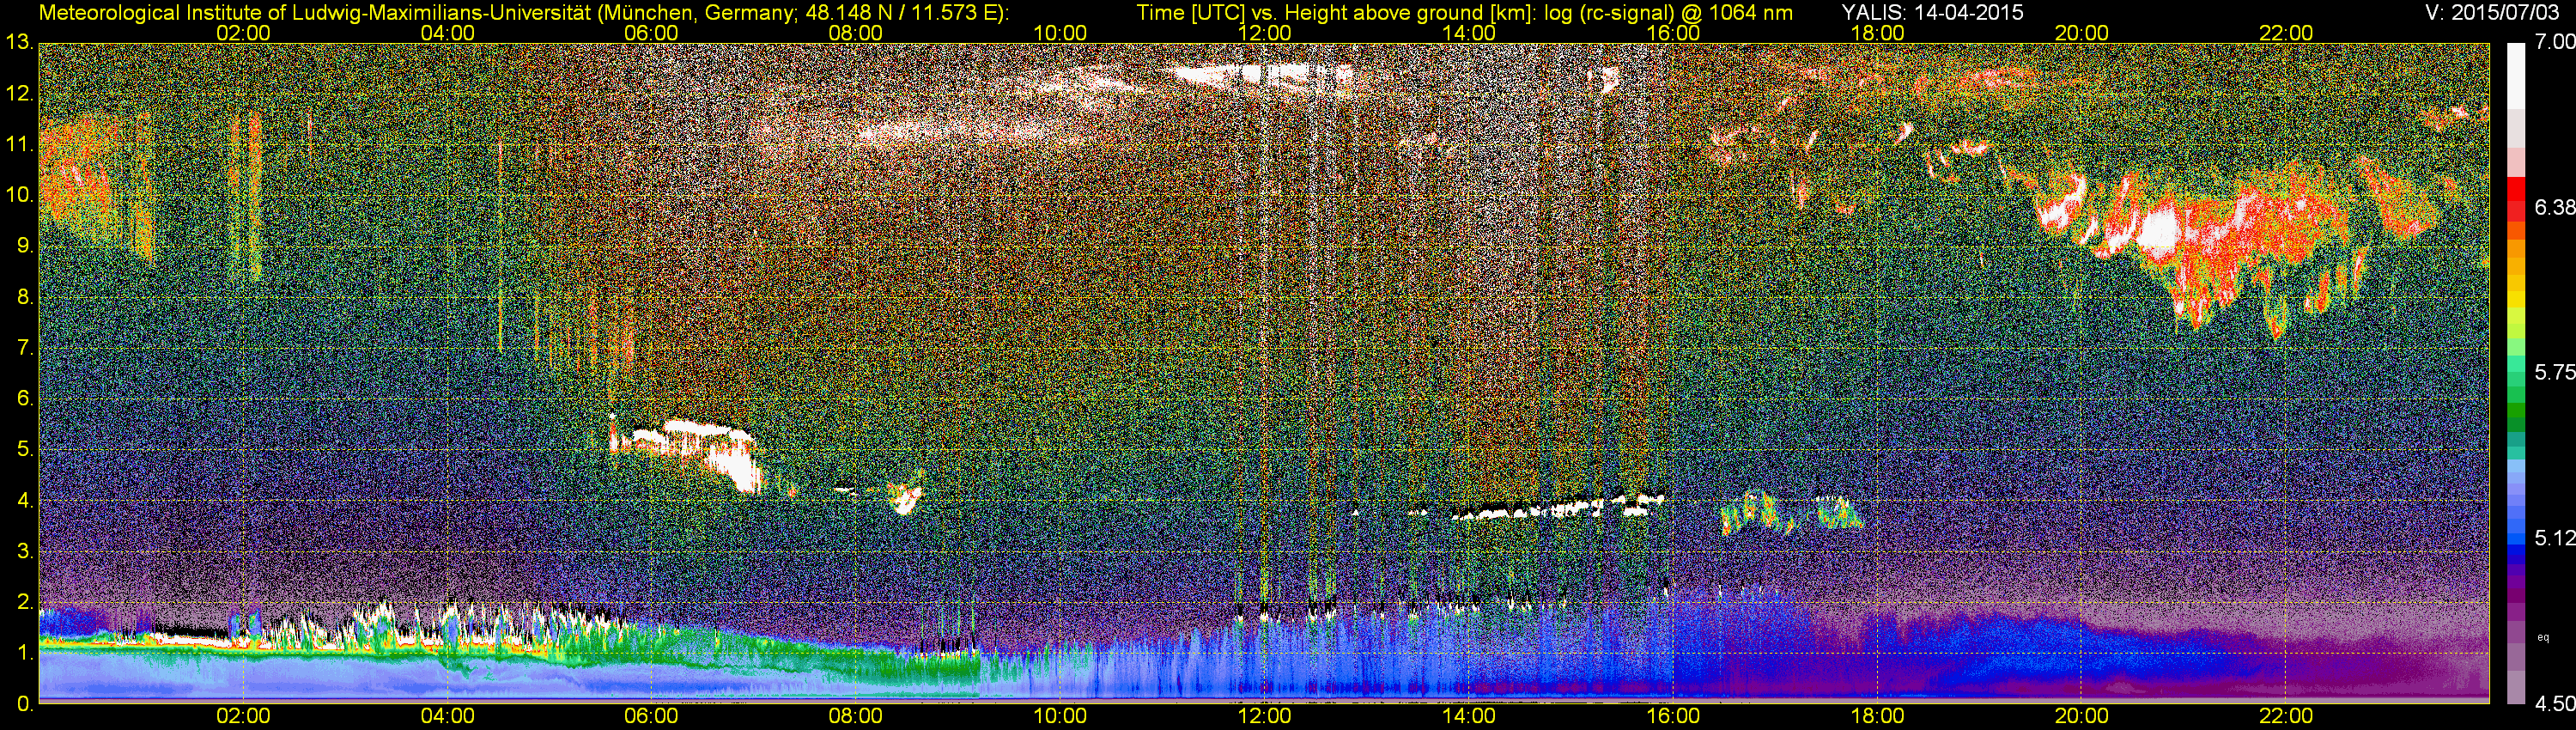Click the height axis label '8.'
Screen dimensions: 2576x730
[24, 297]
